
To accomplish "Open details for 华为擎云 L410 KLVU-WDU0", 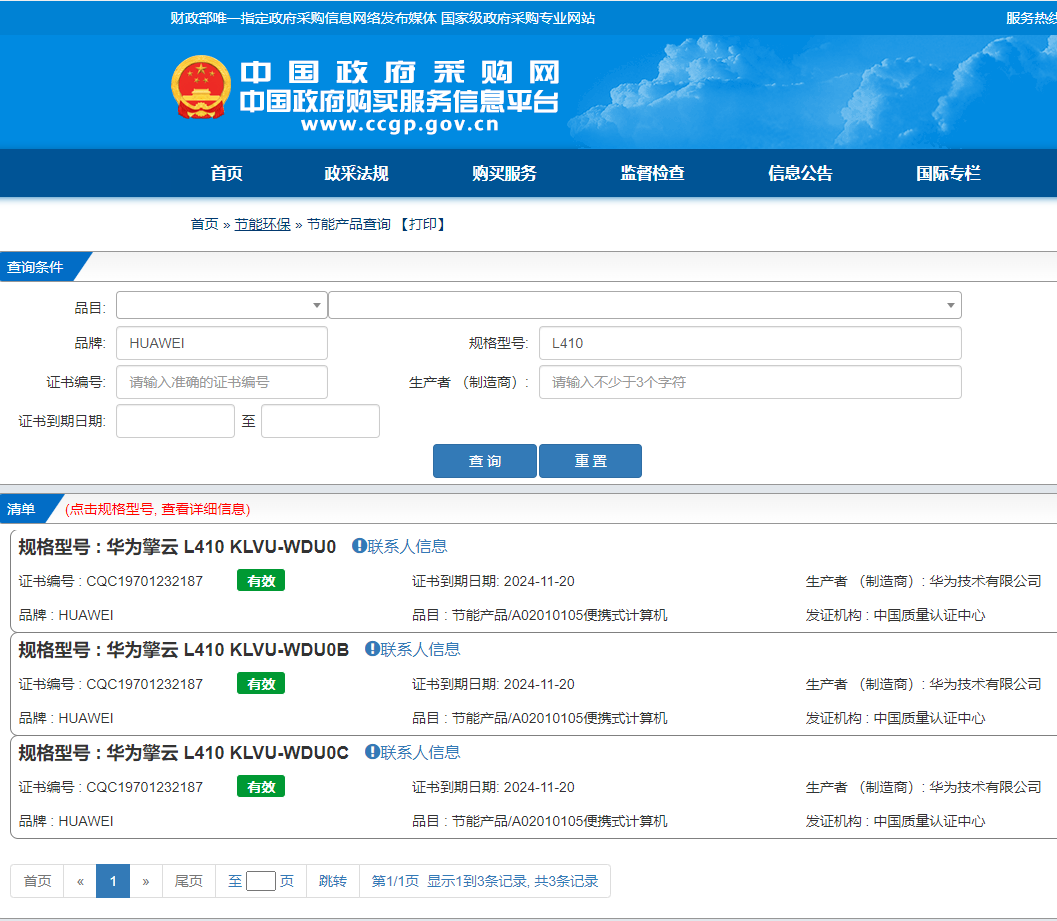I will click(x=221, y=547).
